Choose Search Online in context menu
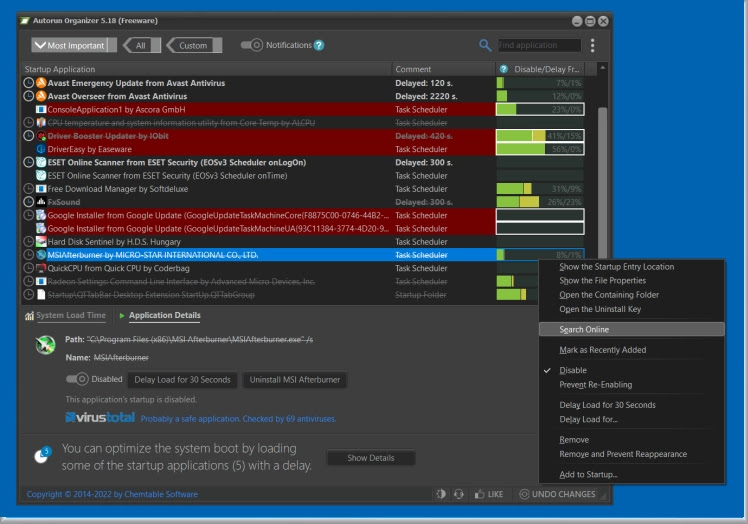The image size is (748, 524). pyautogui.click(x=632, y=329)
